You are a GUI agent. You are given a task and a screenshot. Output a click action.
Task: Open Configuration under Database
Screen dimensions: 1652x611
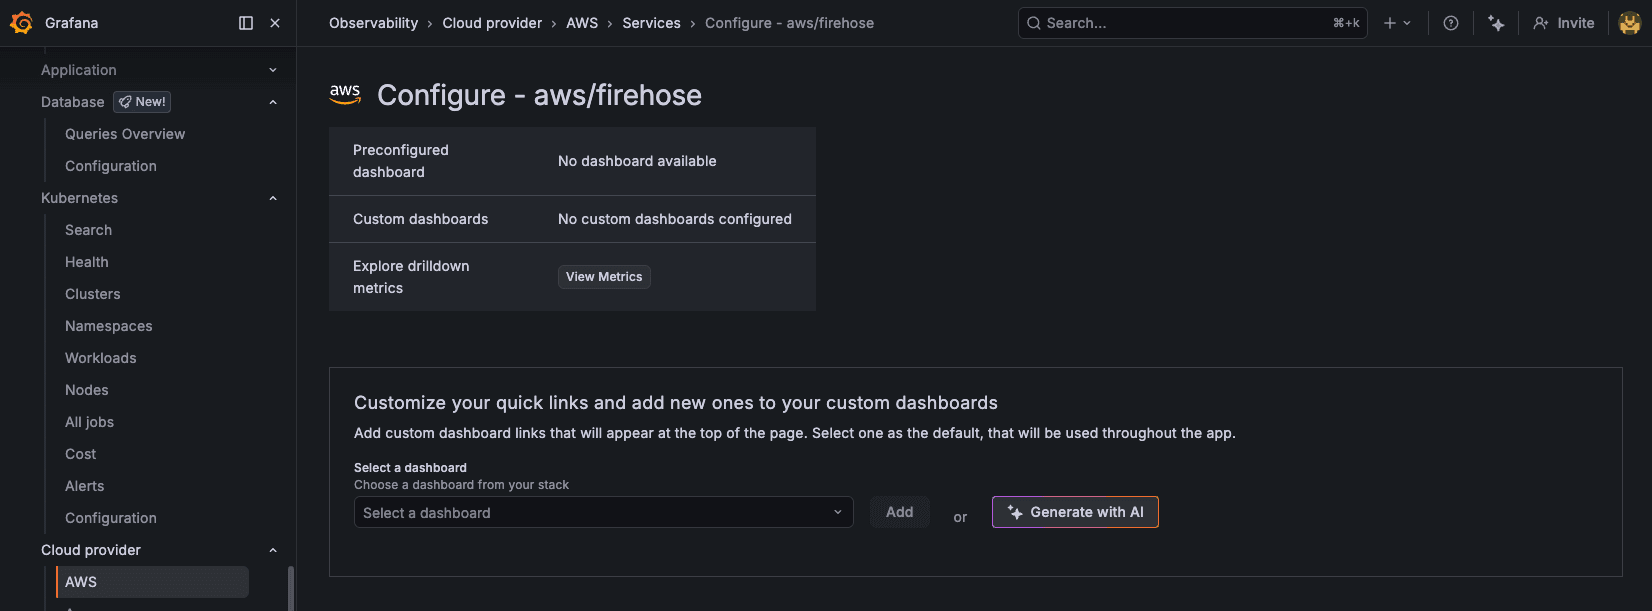tap(111, 166)
